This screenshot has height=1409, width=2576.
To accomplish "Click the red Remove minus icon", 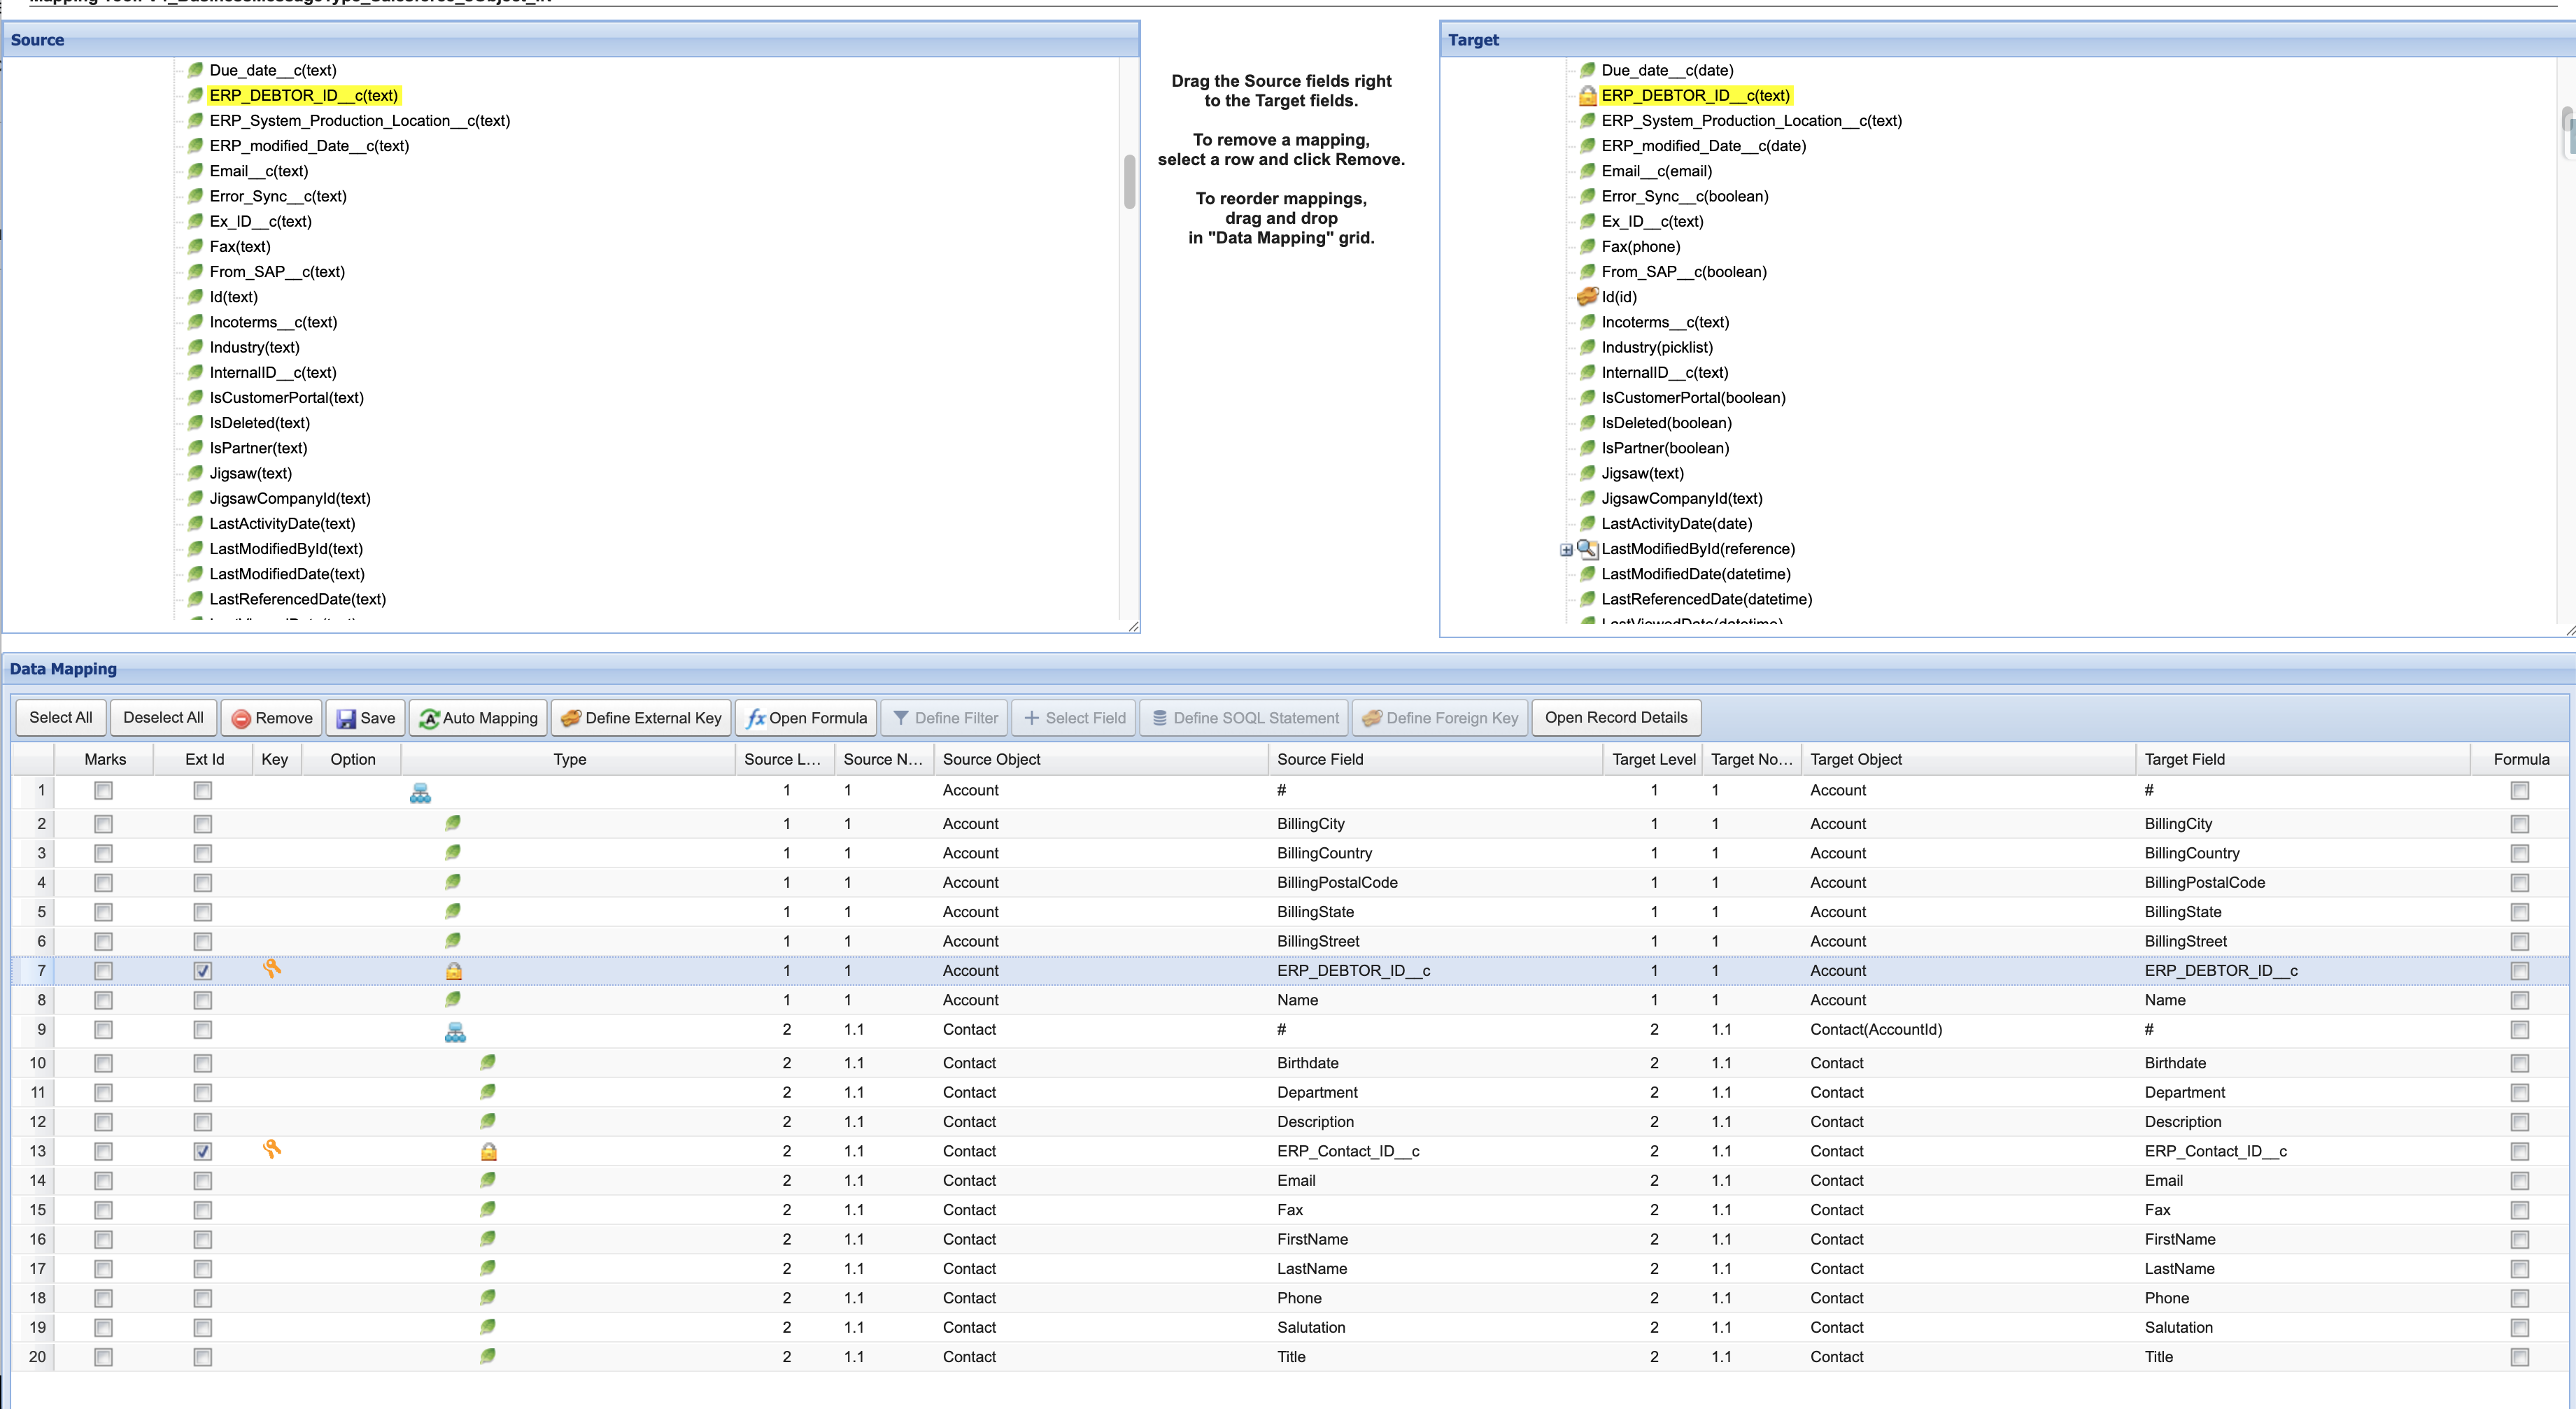I will tap(242, 718).
